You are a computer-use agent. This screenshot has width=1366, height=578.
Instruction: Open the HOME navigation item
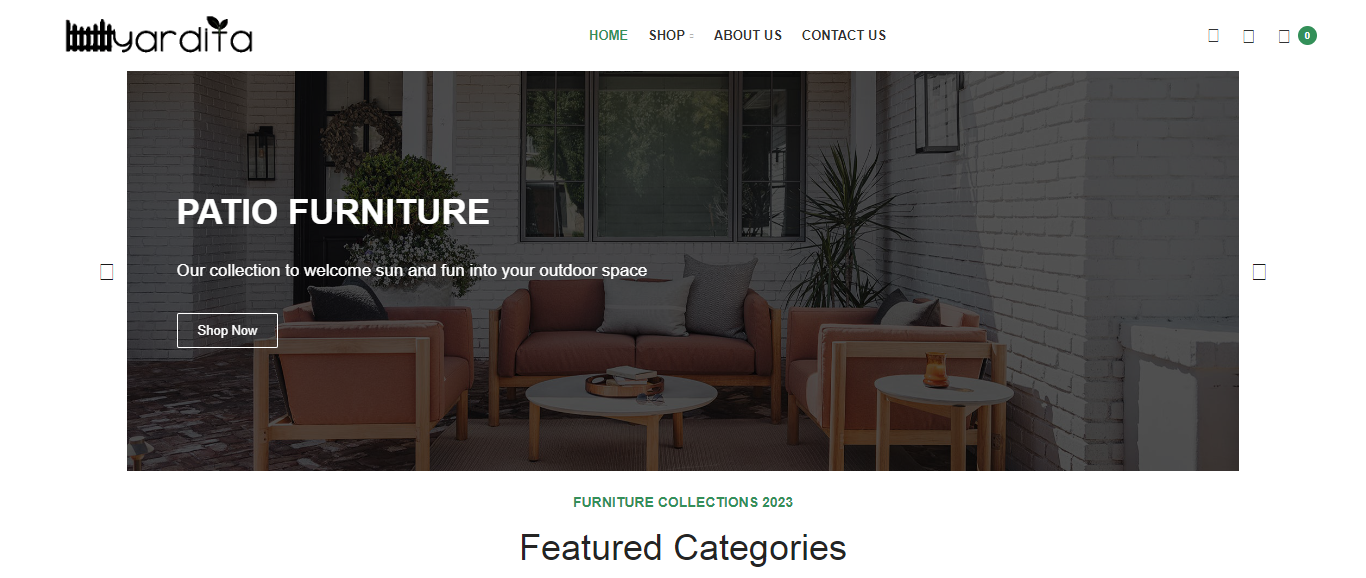608,35
